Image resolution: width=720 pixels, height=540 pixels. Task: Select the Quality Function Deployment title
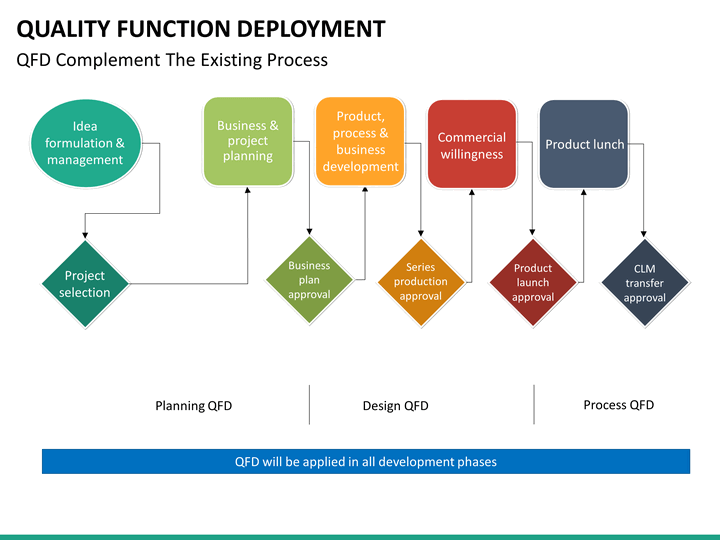201,29
